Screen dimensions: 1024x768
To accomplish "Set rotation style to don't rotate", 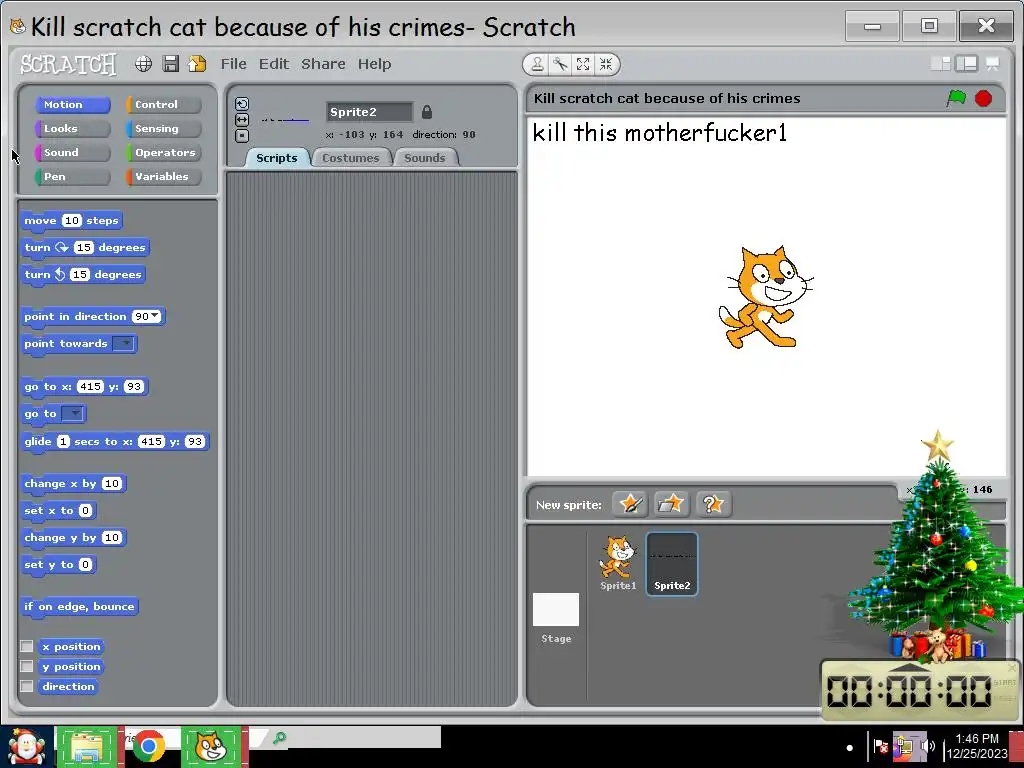I will pos(242,136).
